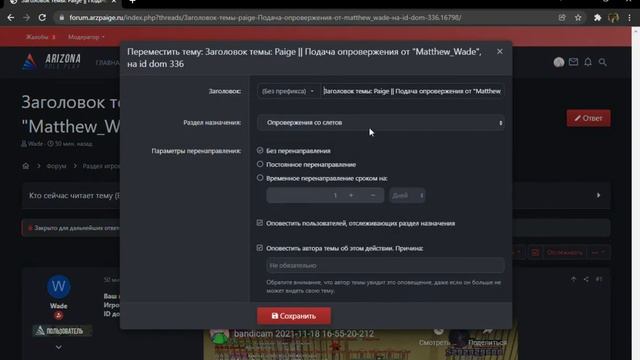Select Временное перенаправление сроком на radio option
Screen dimensions: 640x360
point(260,178)
